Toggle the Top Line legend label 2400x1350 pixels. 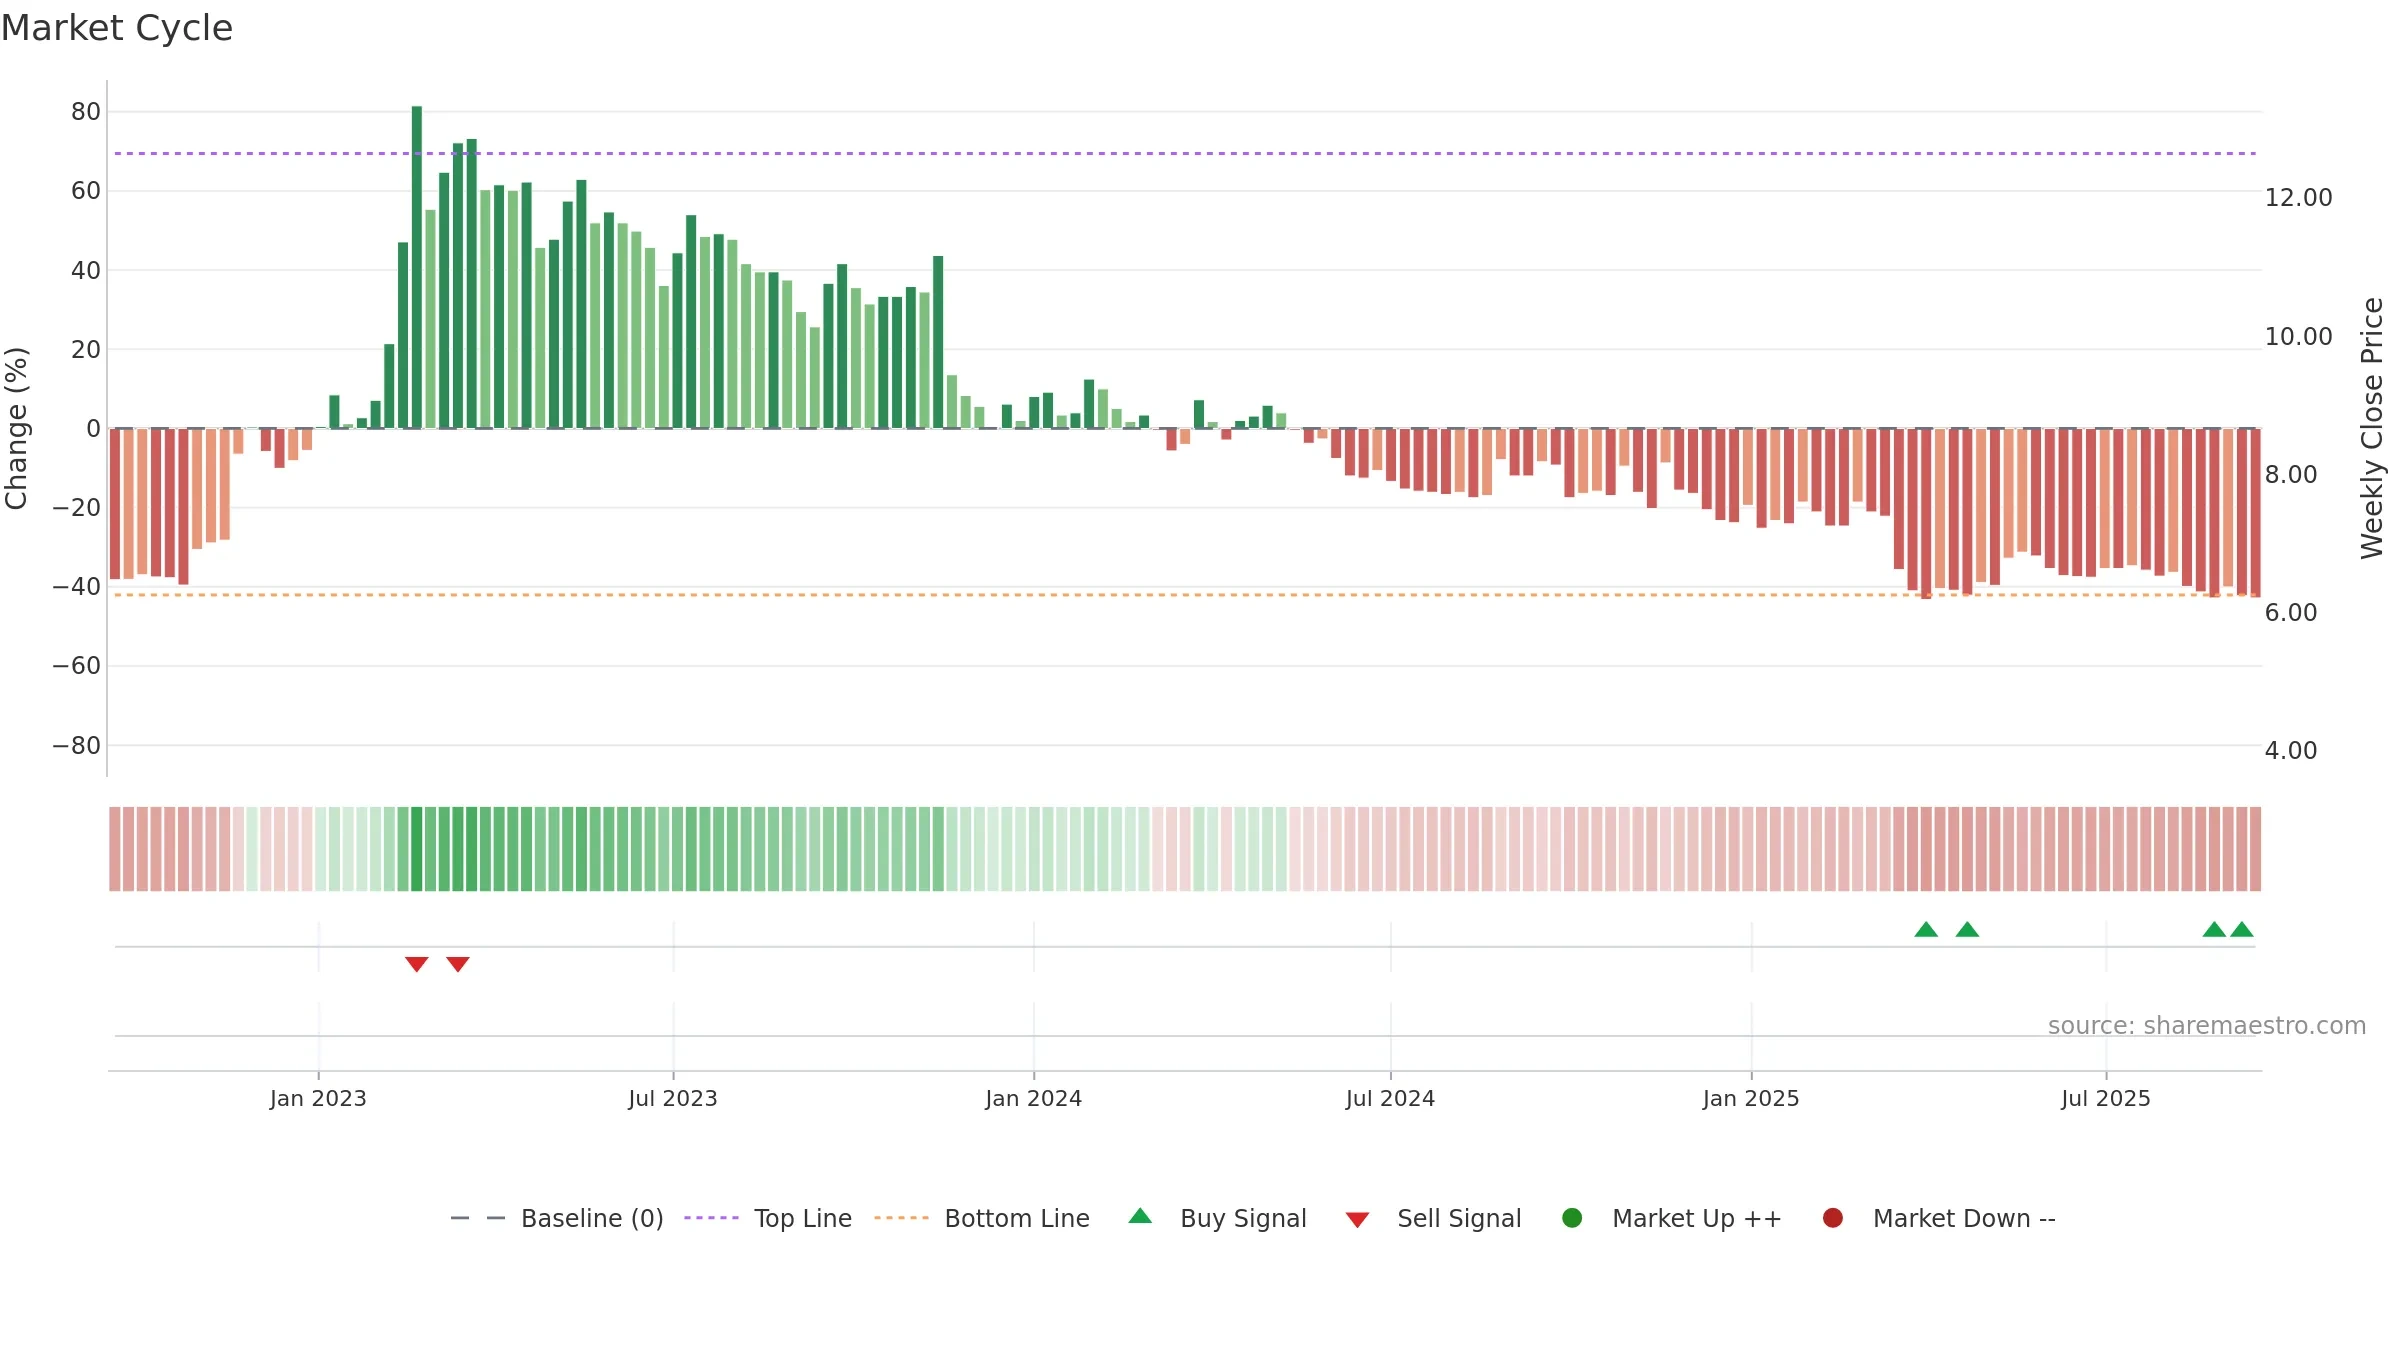click(803, 1218)
